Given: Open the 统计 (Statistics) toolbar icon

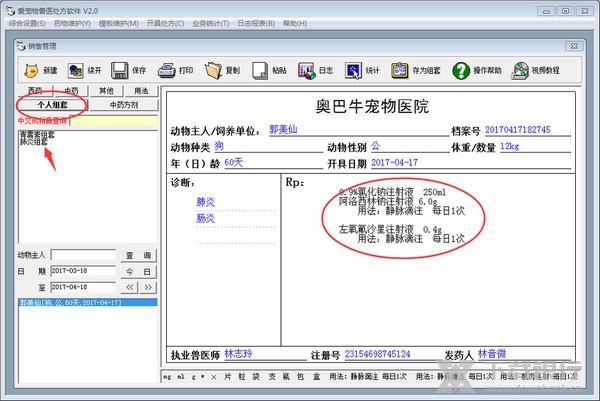Looking at the screenshot, I should point(353,71).
